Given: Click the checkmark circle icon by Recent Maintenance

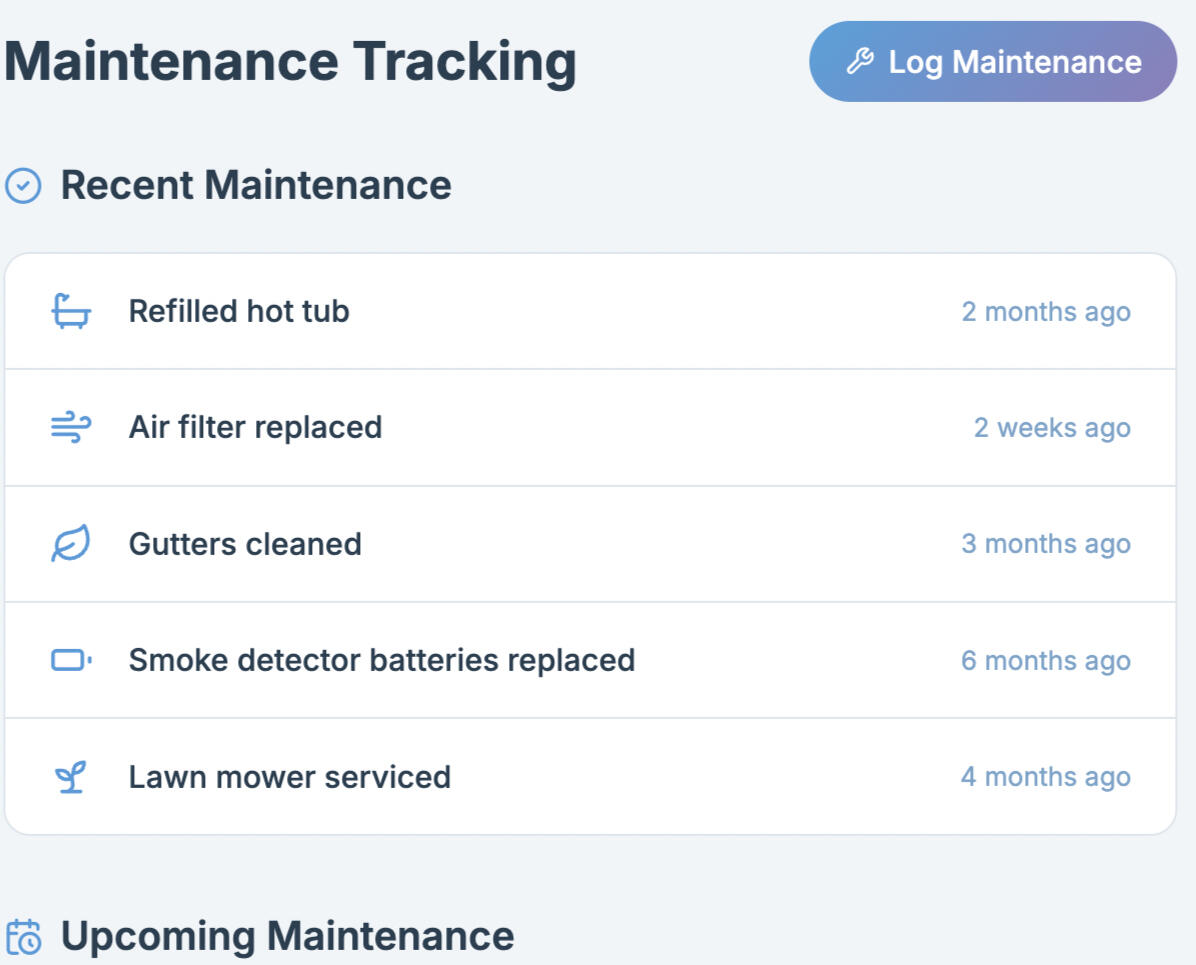Looking at the screenshot, I should 24,186.
